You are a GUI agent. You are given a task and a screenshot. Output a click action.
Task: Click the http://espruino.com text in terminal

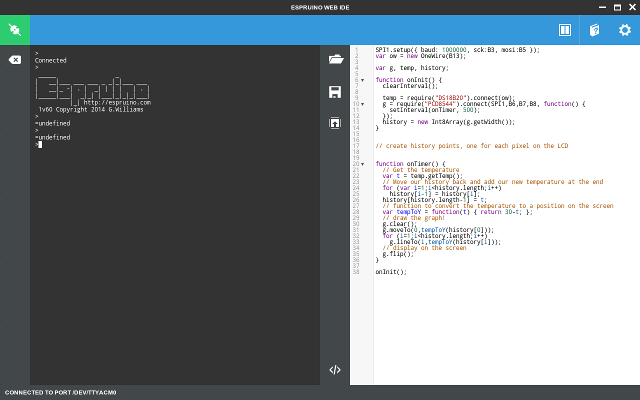tap(117, 102)
